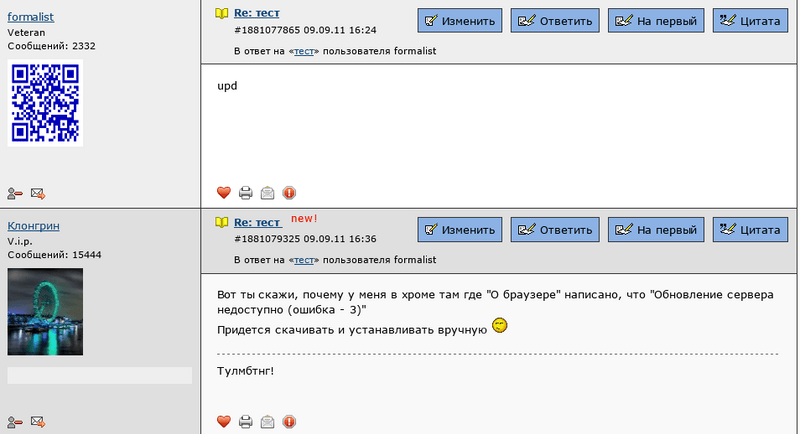Open Клонгрин's profile via username link

point(34,226)
